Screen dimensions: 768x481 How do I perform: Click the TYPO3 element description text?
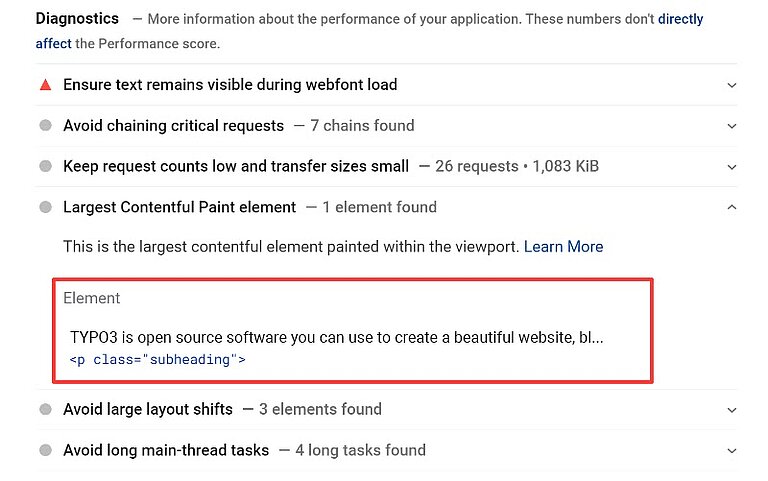[x=336, y=338]
